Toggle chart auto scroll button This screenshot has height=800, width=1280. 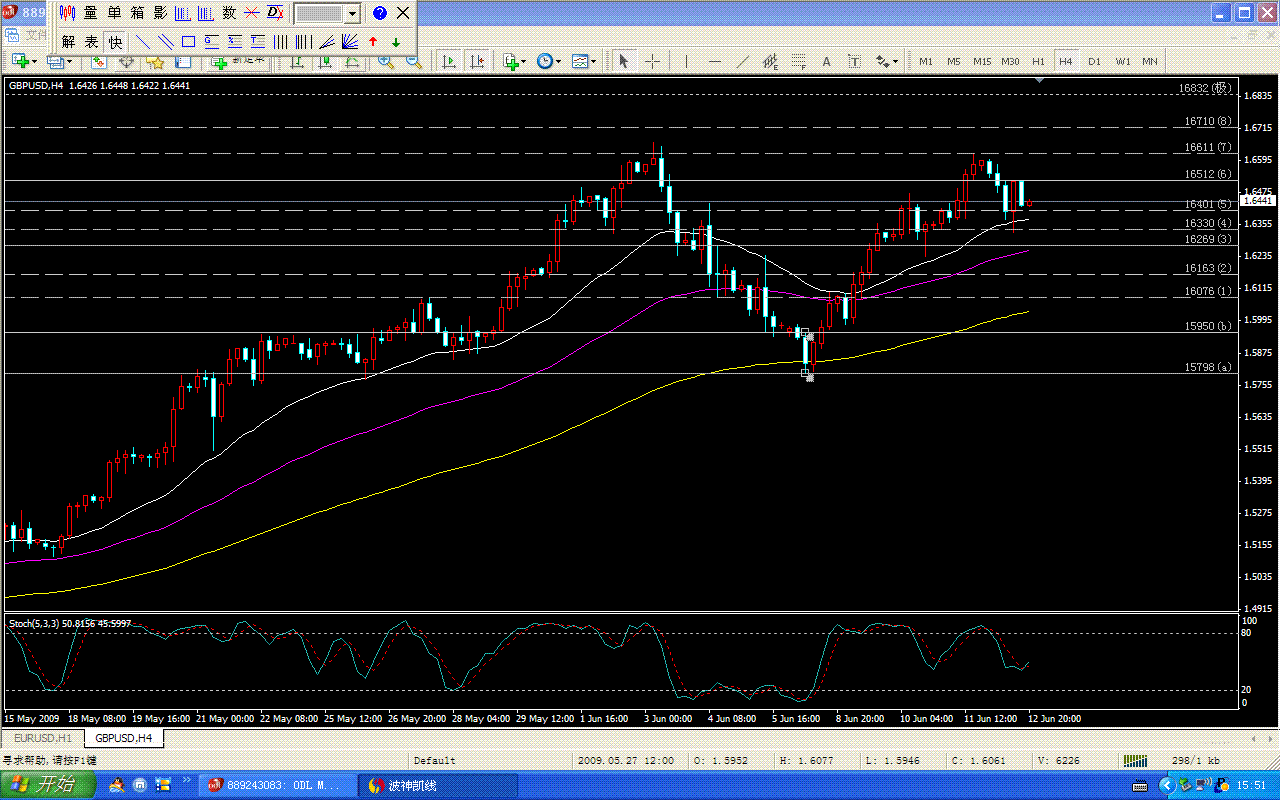pos(448,61)
